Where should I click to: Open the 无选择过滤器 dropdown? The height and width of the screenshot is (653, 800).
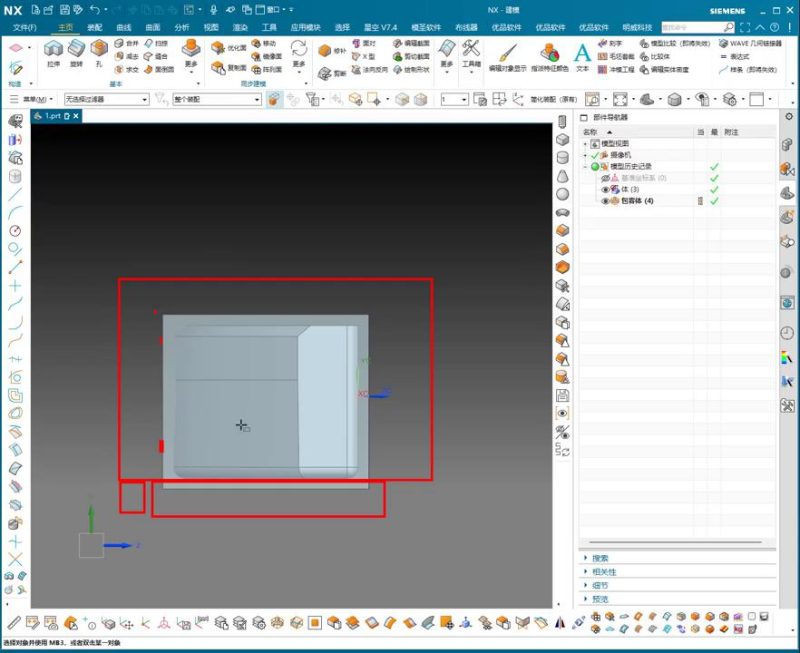pyautogui.click(x=144, y=100)
